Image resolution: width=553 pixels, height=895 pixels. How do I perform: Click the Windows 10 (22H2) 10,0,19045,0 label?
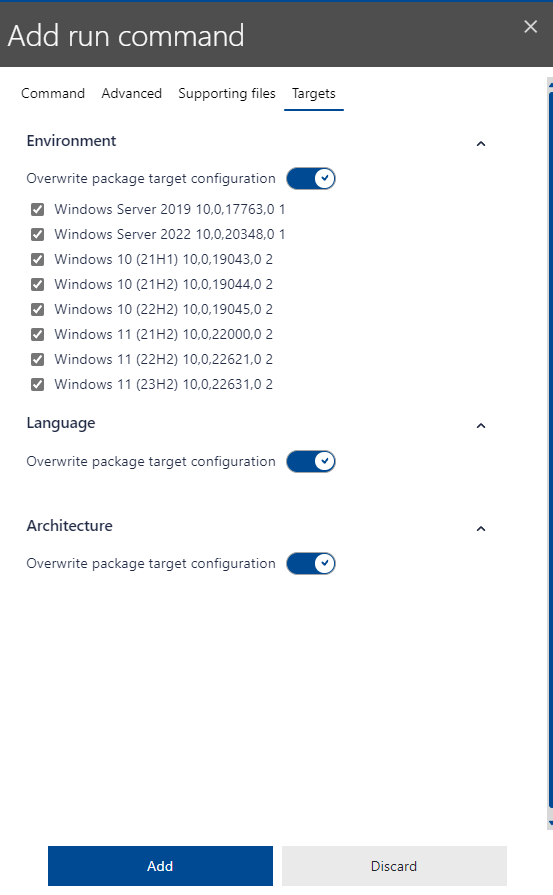pos(163,309)
